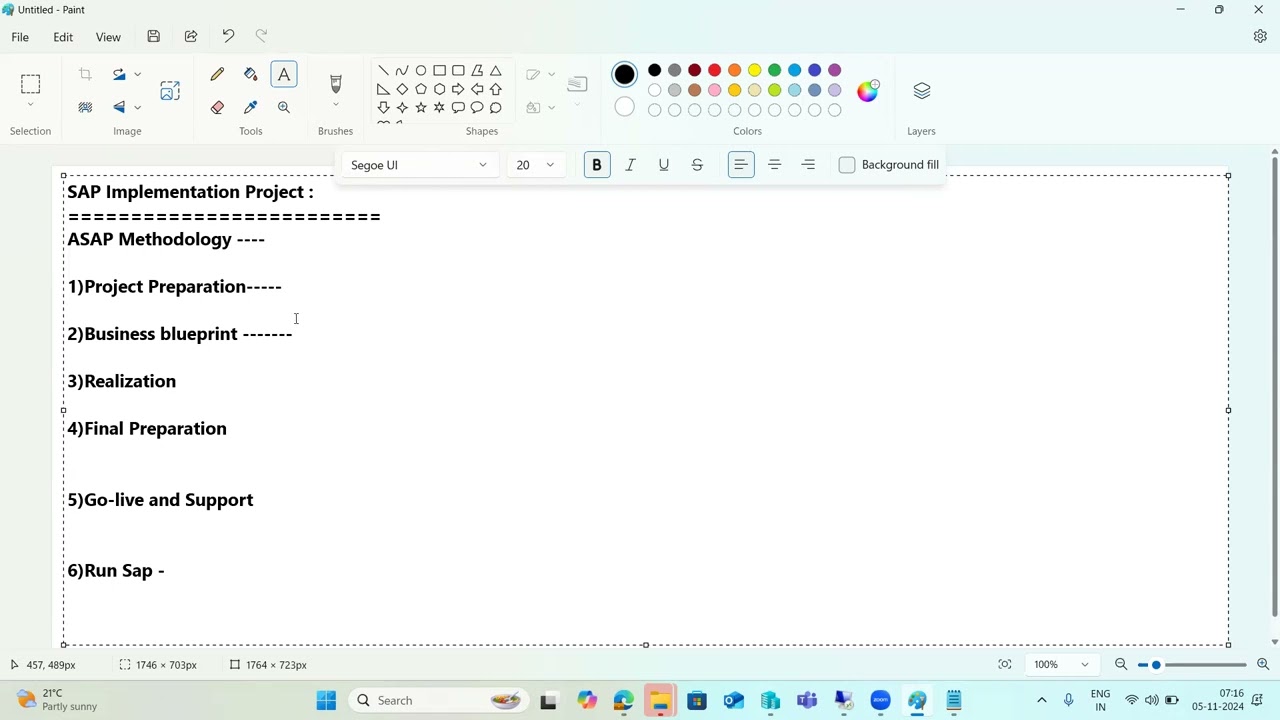Image resolution: width=1280 pixels, height=720 pixels.
Task: Adjust the zoom slider handle
Action: pos(1156,665)
